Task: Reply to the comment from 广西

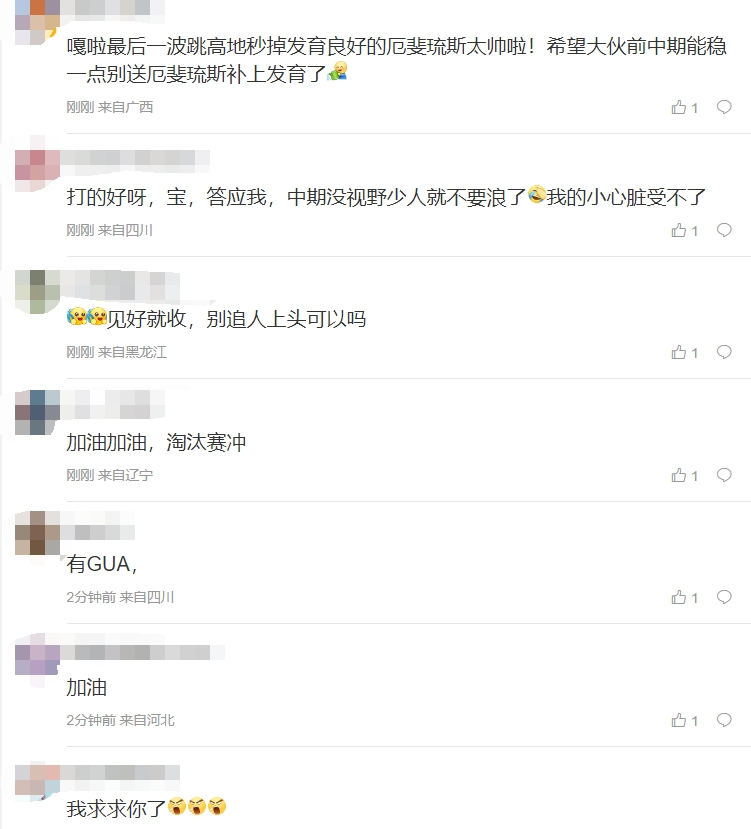Action: tap(724, 107)
